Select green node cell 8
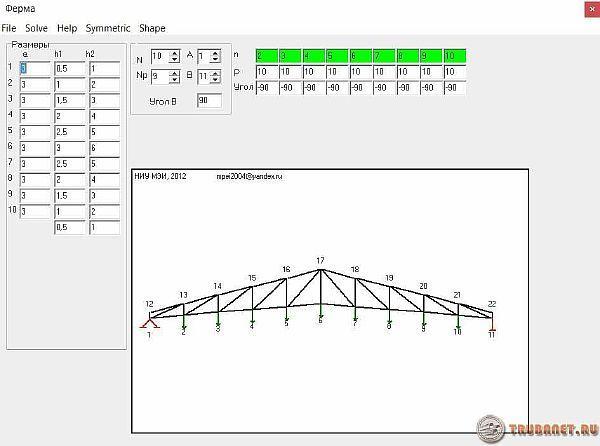The width and height of the screenshot is (600, 446). click(408, 56)
